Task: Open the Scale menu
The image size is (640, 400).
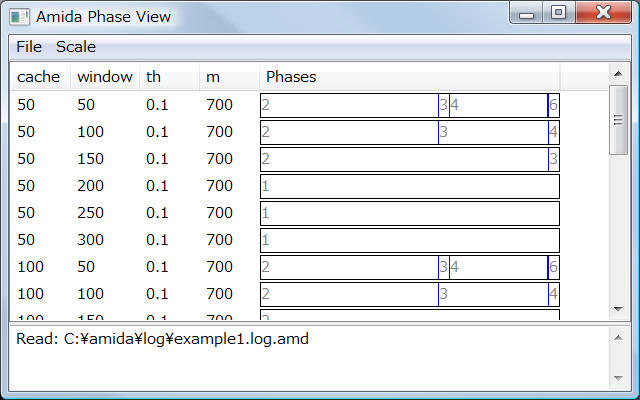Action: (76, 47)
